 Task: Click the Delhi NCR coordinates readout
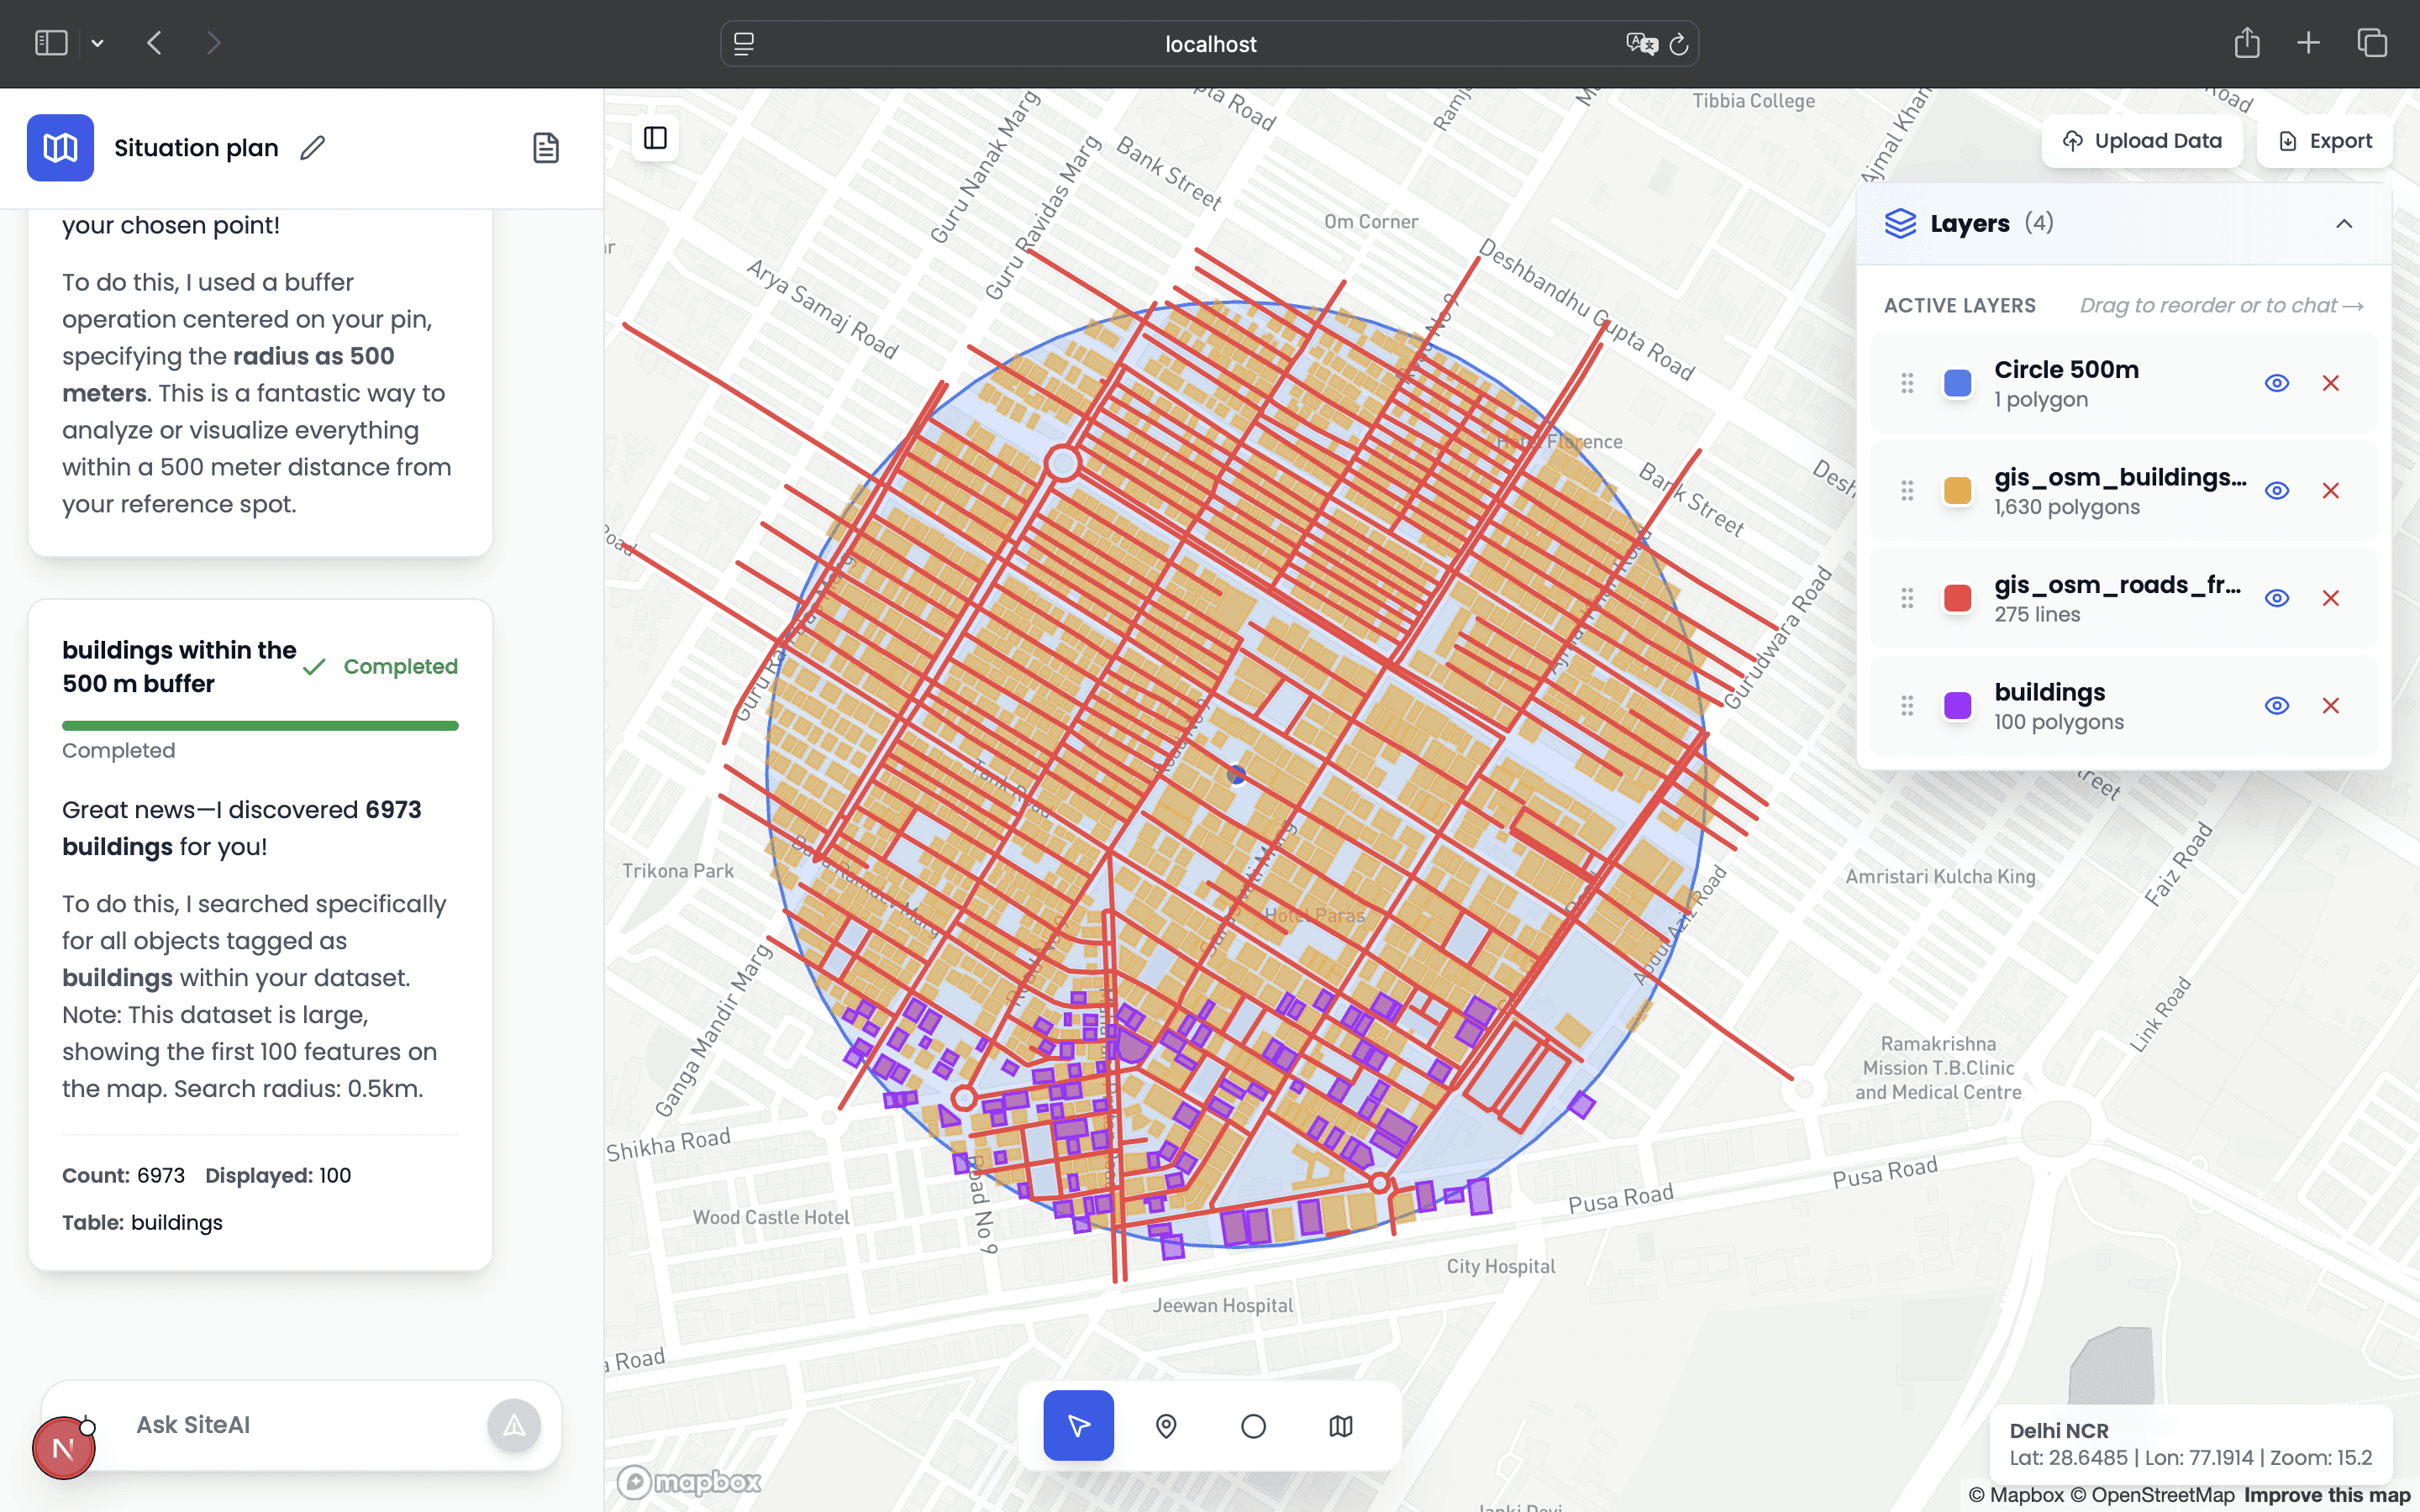pos(2190,1444)
